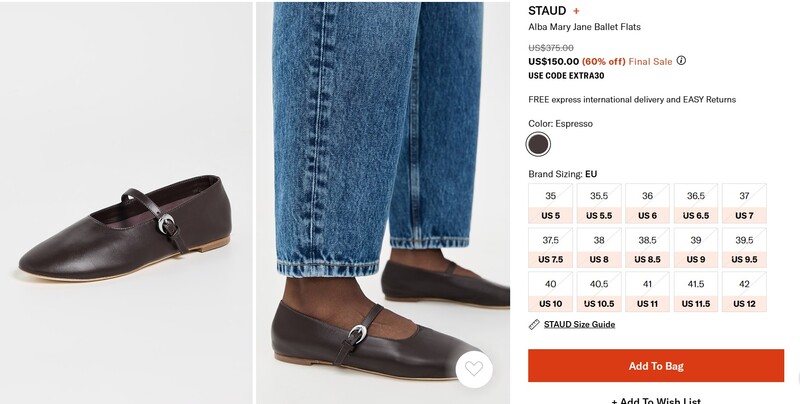Open the side-view shoe product image
This screenshot has height=404, width=800.
point(126,202)
